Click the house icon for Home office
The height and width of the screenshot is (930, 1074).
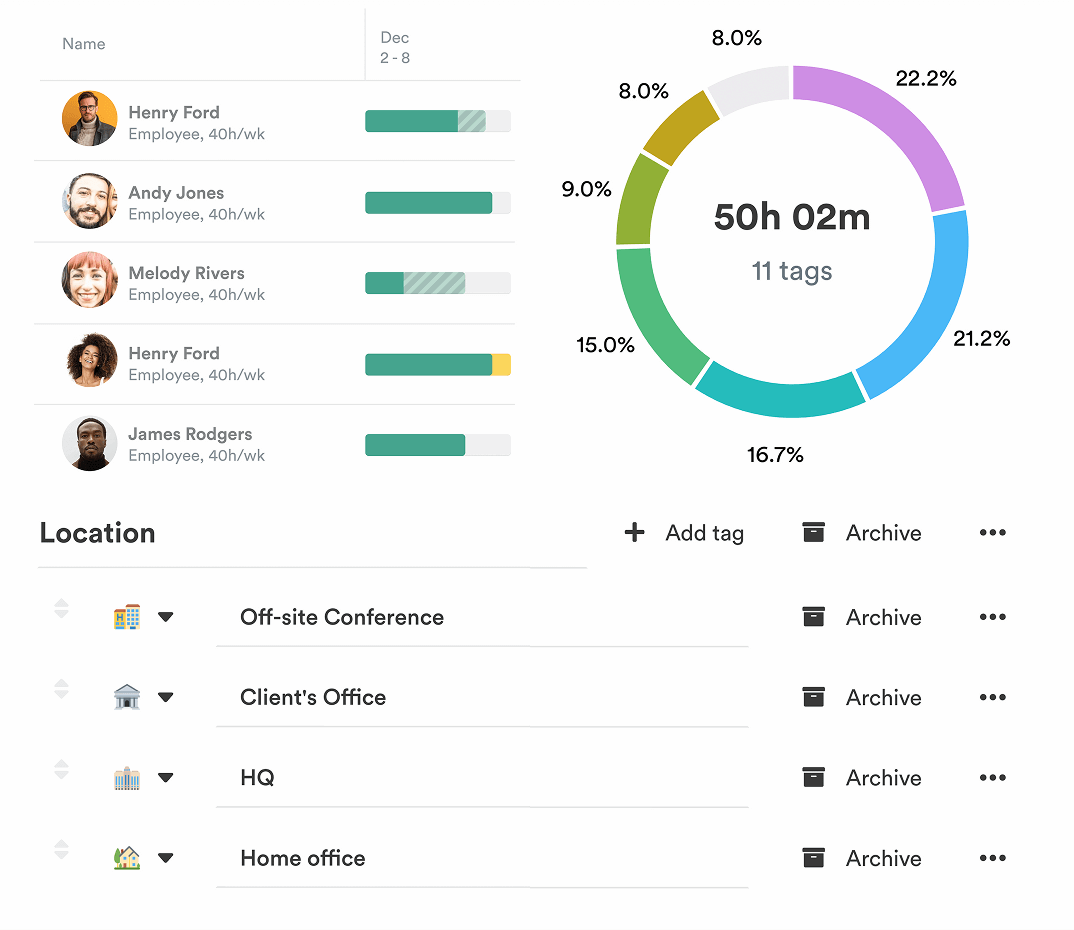127,858
